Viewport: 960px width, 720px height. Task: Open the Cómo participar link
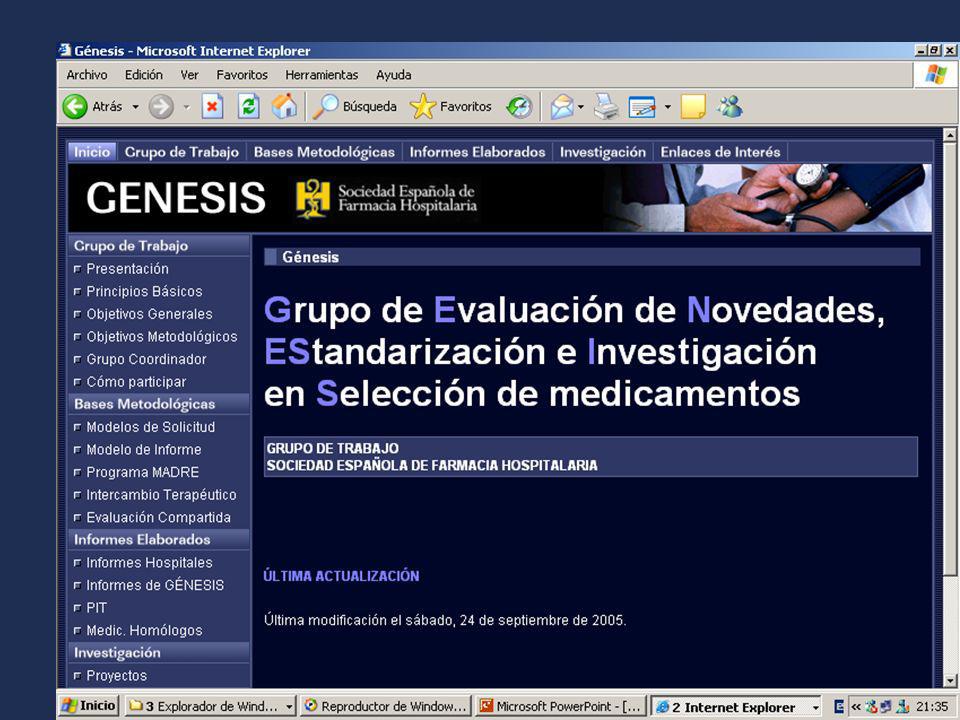136,382
